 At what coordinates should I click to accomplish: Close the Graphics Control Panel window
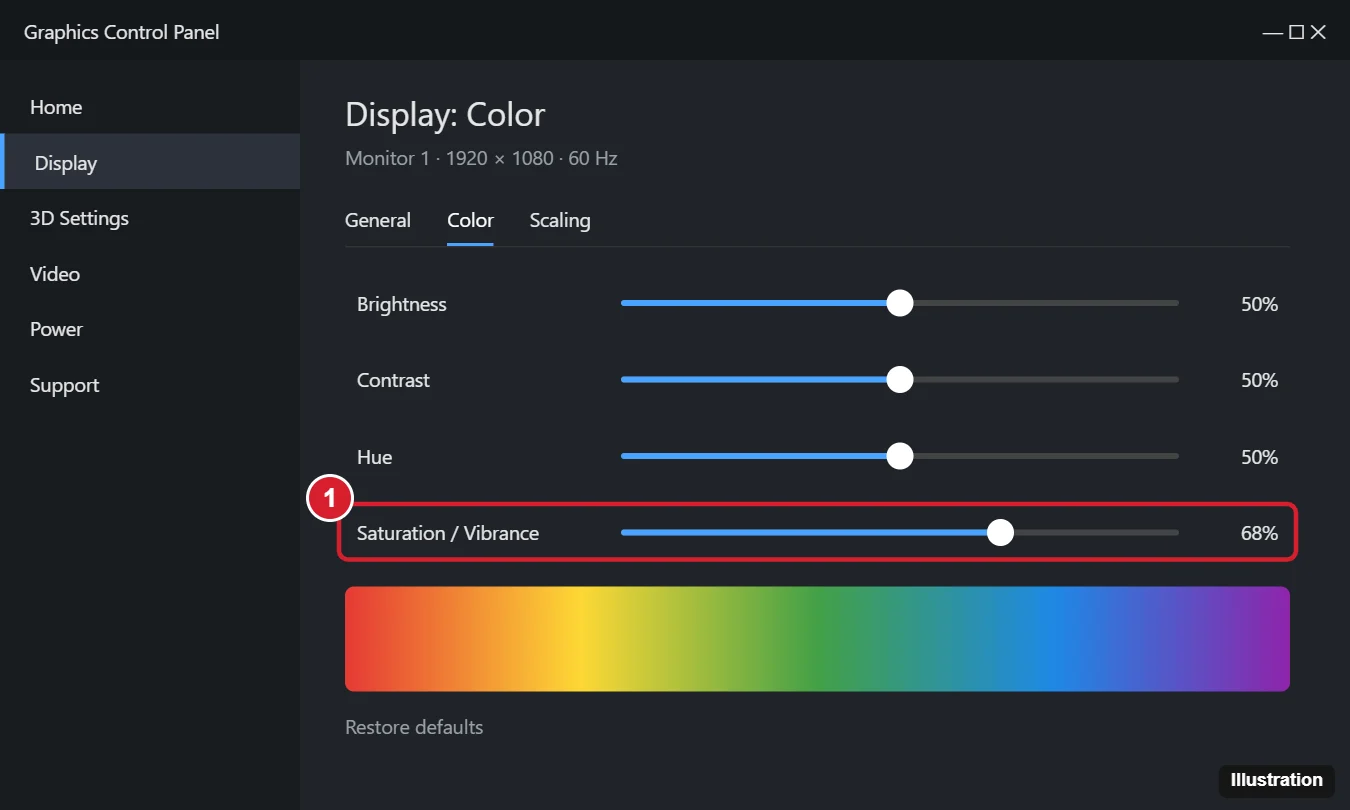coord(1318,32)
